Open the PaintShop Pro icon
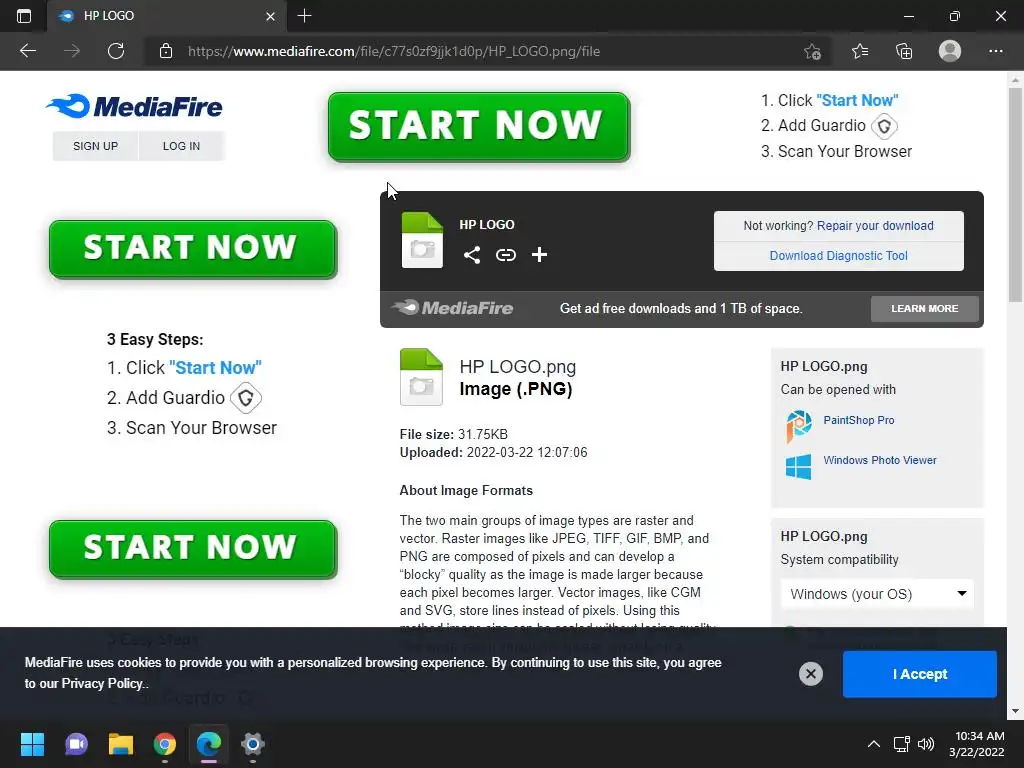The width and height of the screenshot is (1024, 768). coord(799,426)
